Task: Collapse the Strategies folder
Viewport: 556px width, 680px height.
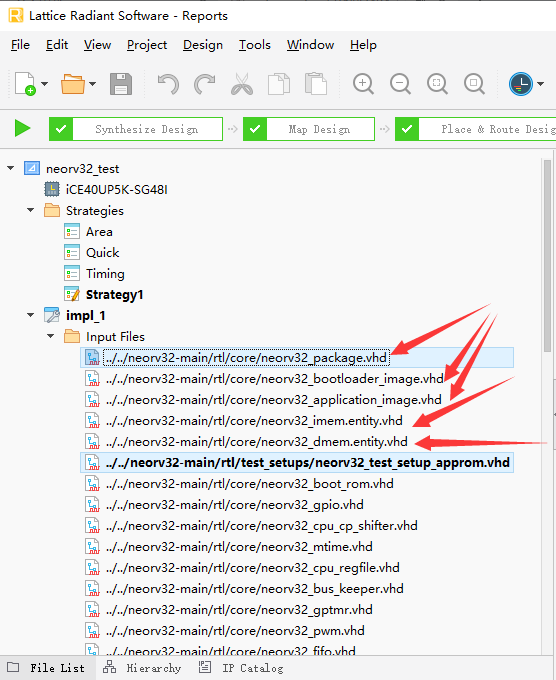Action: (31, 210)
